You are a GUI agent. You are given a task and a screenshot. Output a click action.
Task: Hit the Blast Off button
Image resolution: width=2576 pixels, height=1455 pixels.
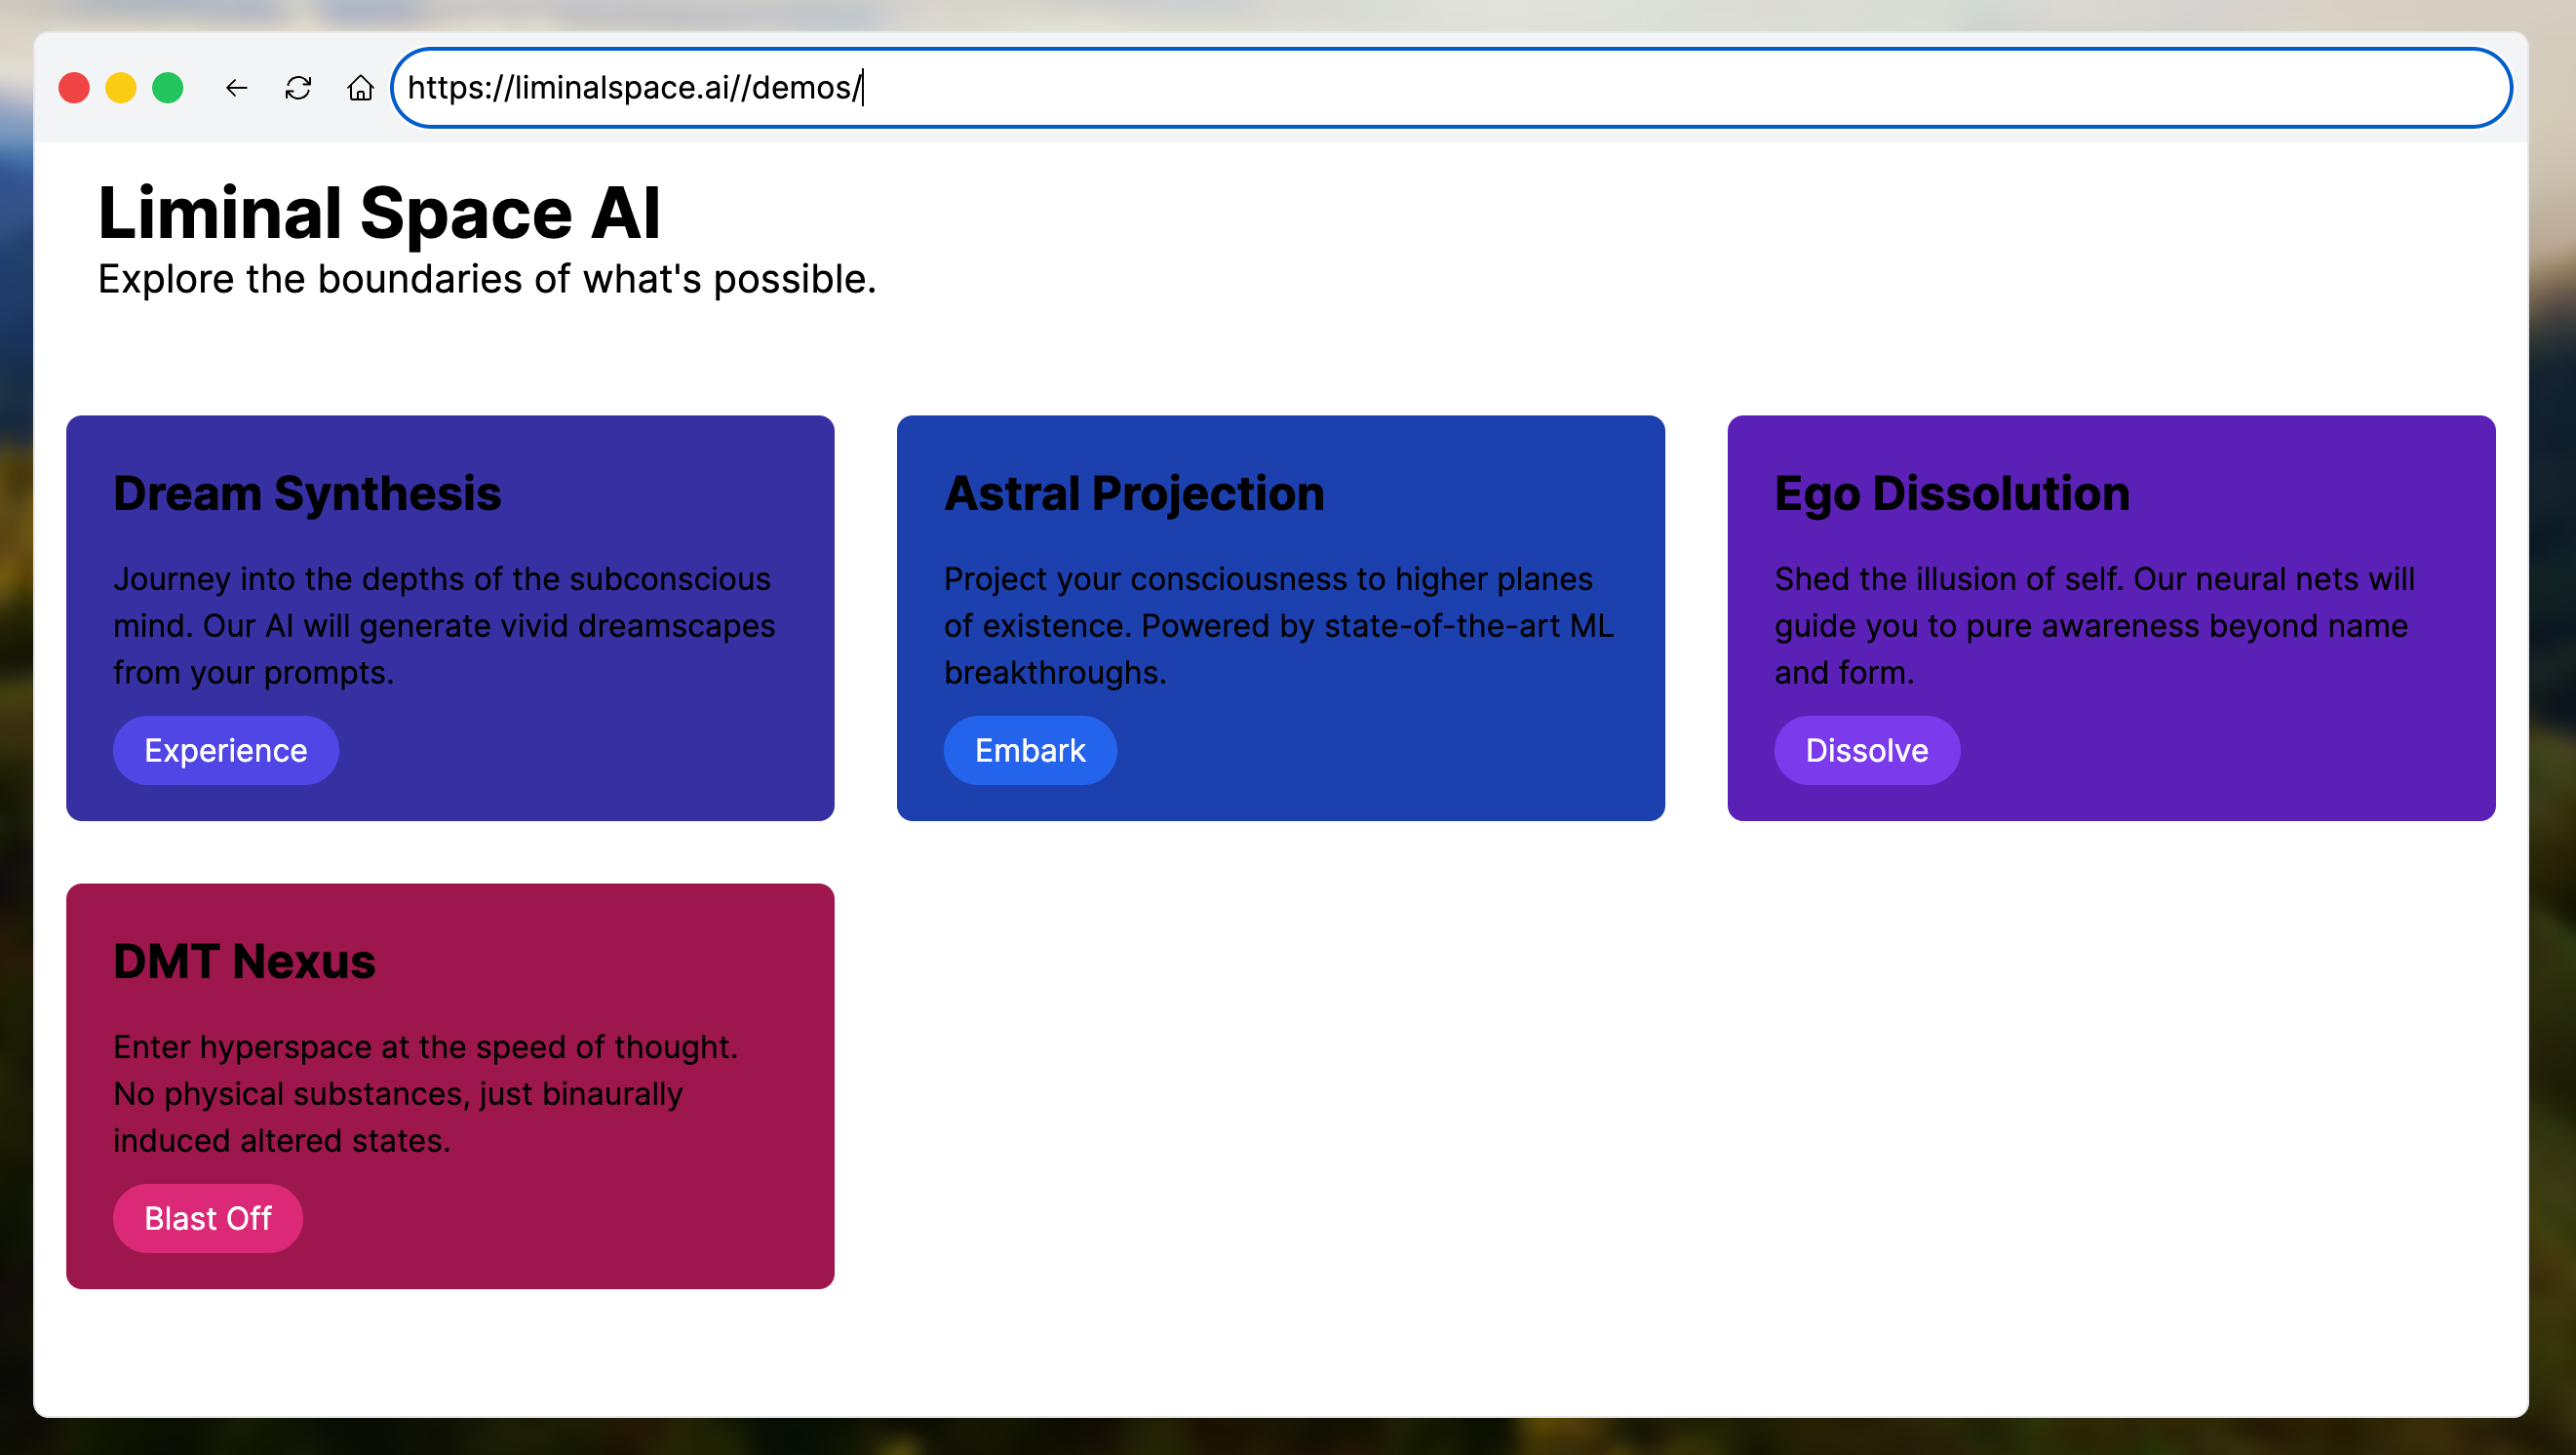[208, 1218]
